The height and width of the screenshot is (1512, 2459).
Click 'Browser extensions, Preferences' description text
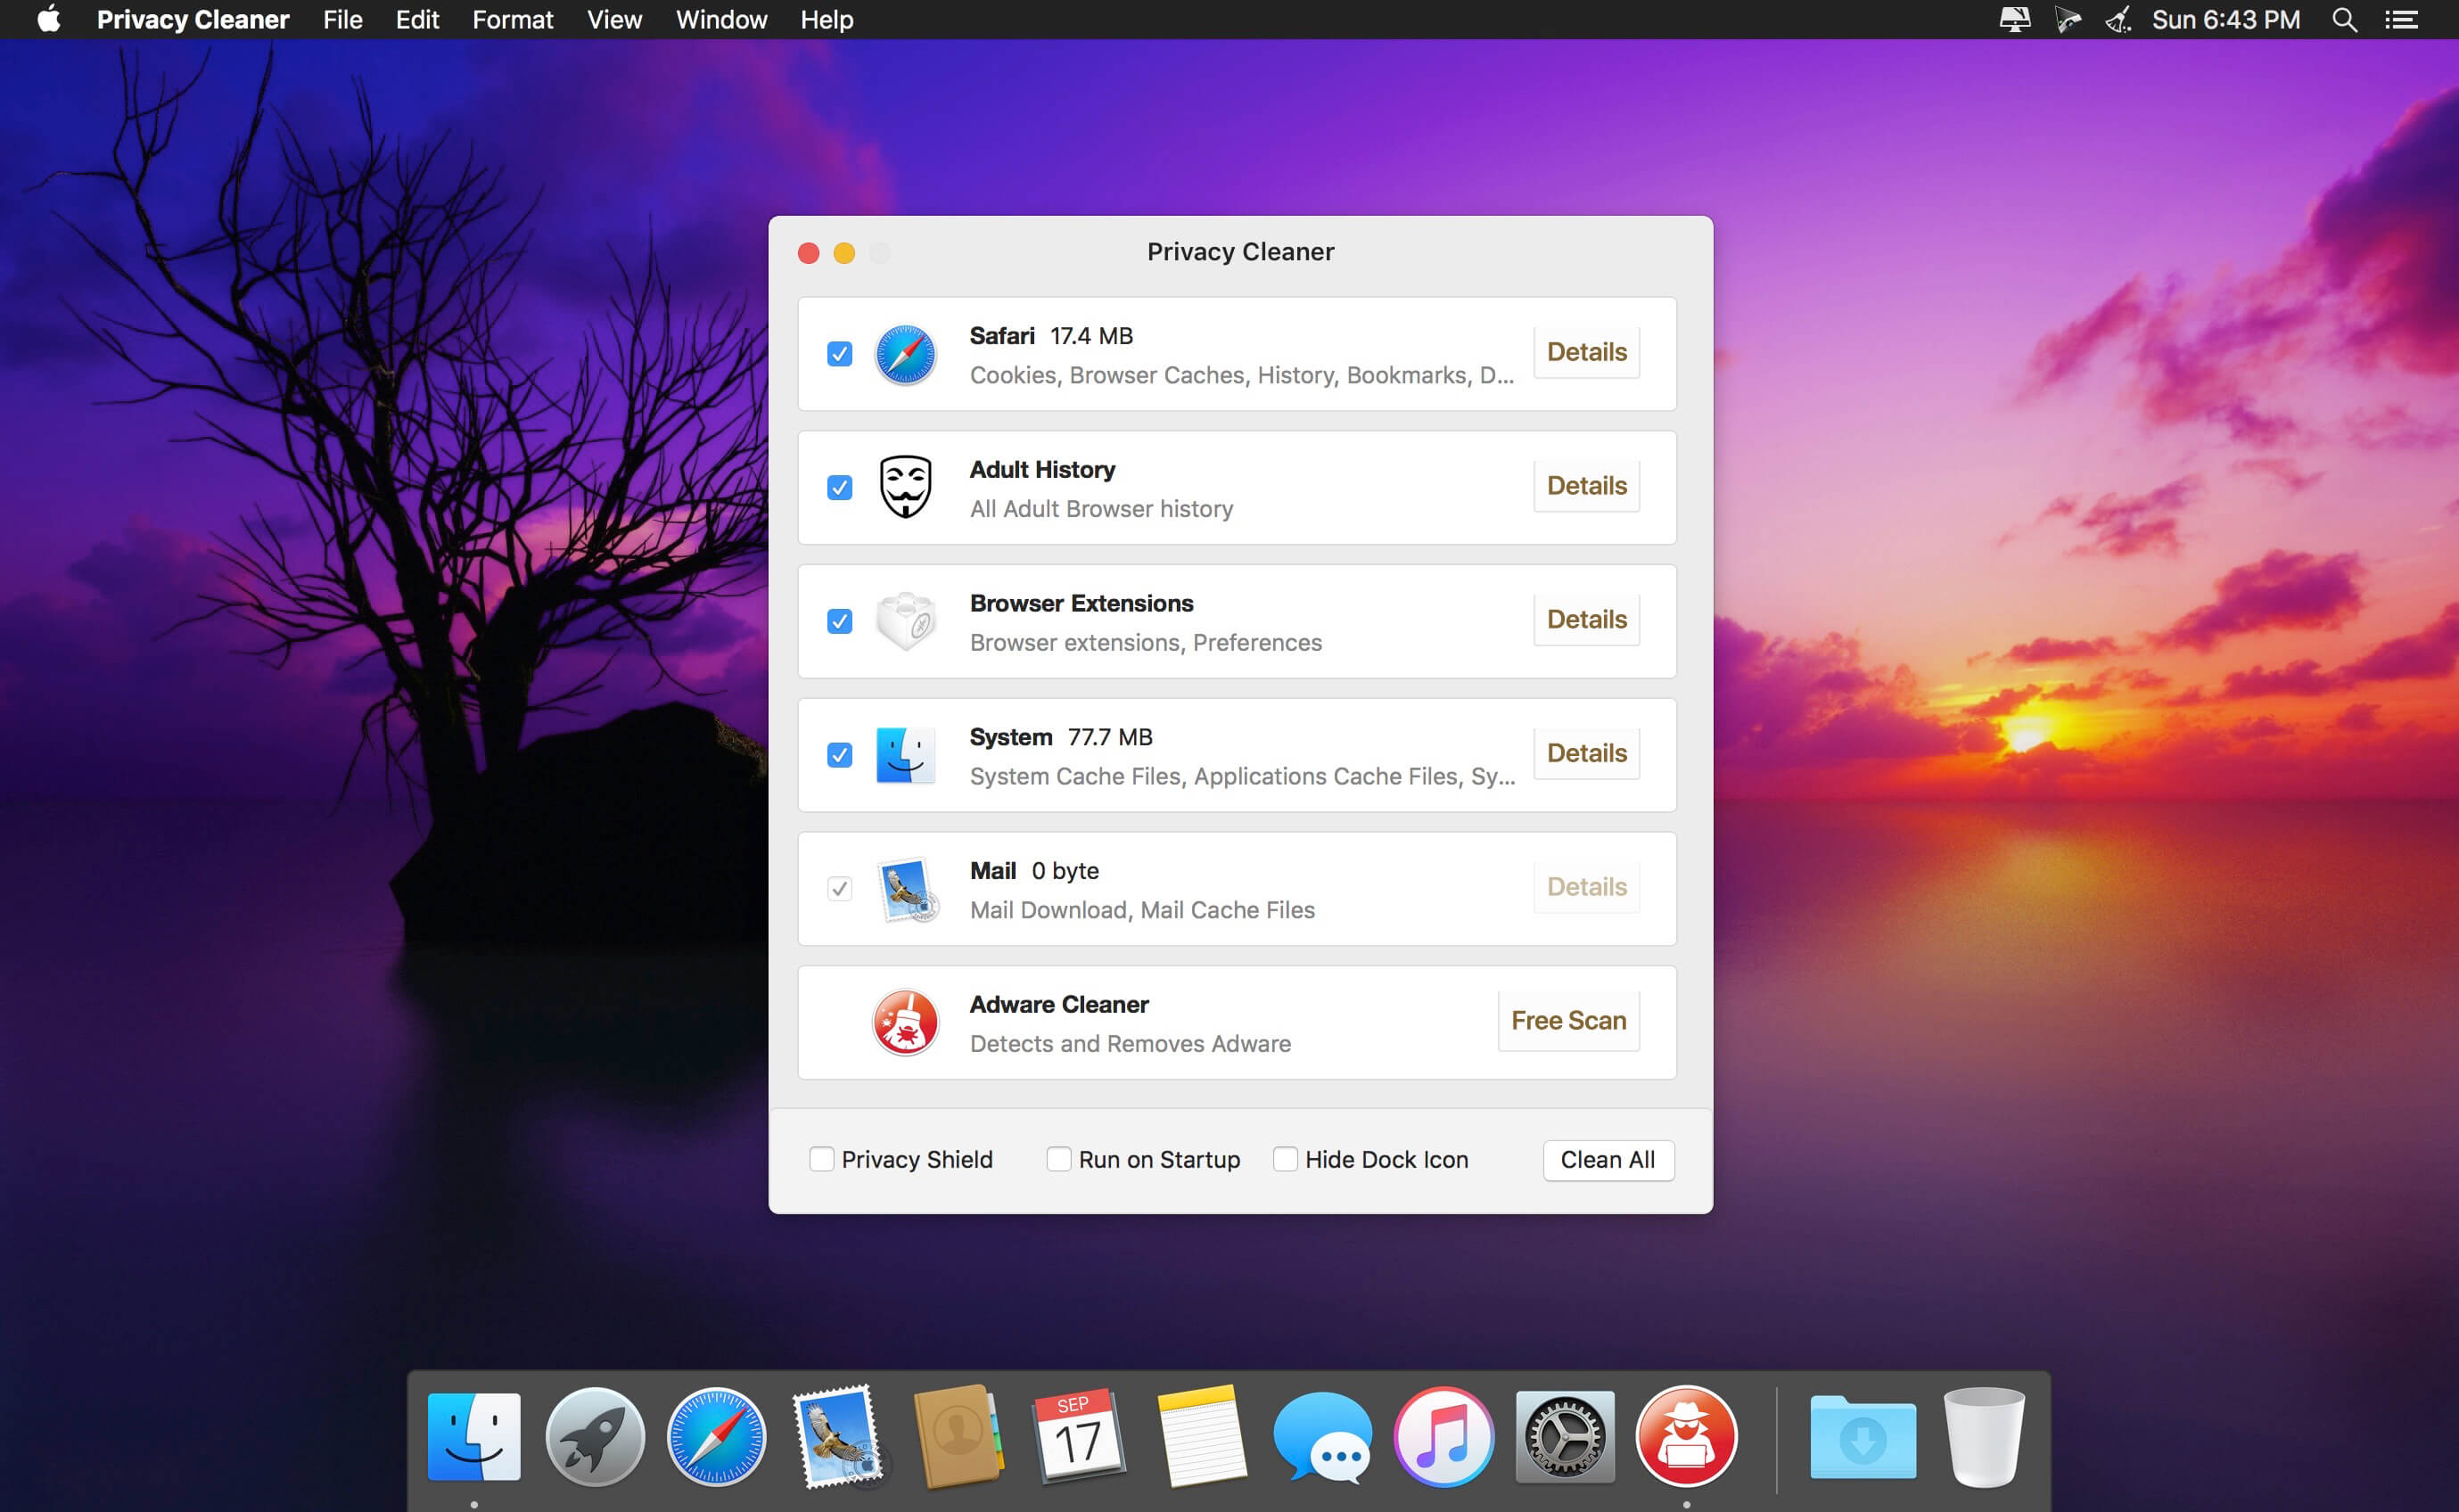[1146, 643]
